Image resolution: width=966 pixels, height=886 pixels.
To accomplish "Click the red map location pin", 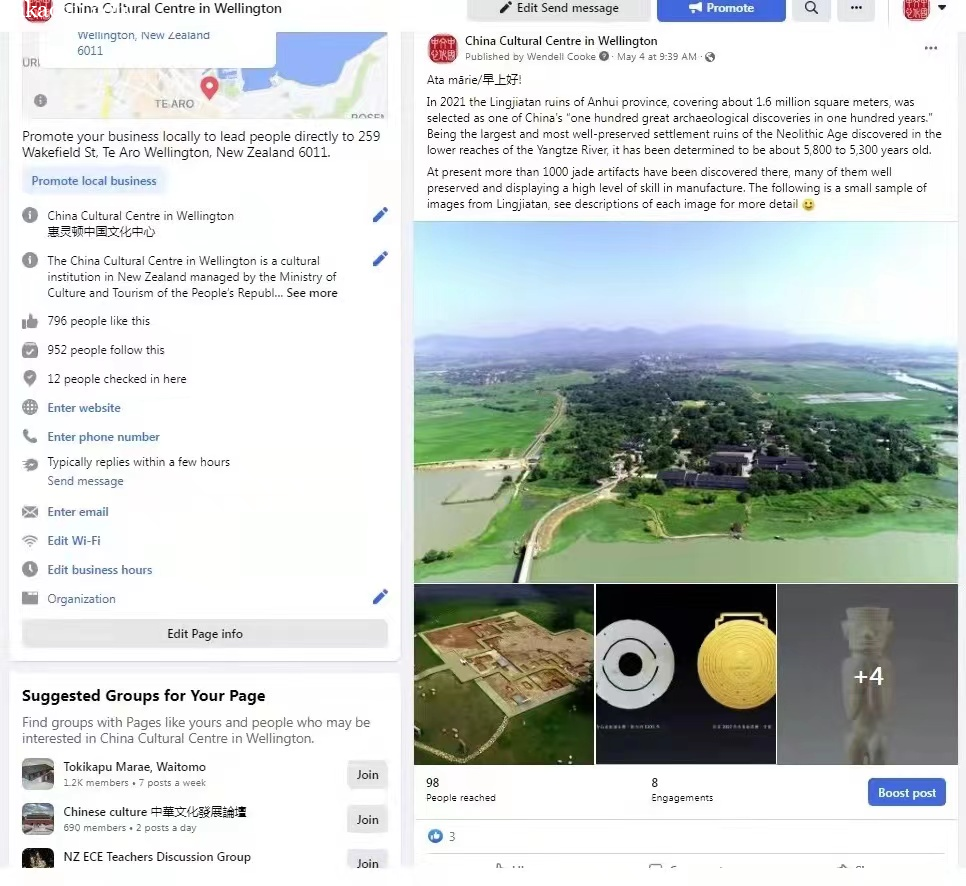I will tap(209, 88).
